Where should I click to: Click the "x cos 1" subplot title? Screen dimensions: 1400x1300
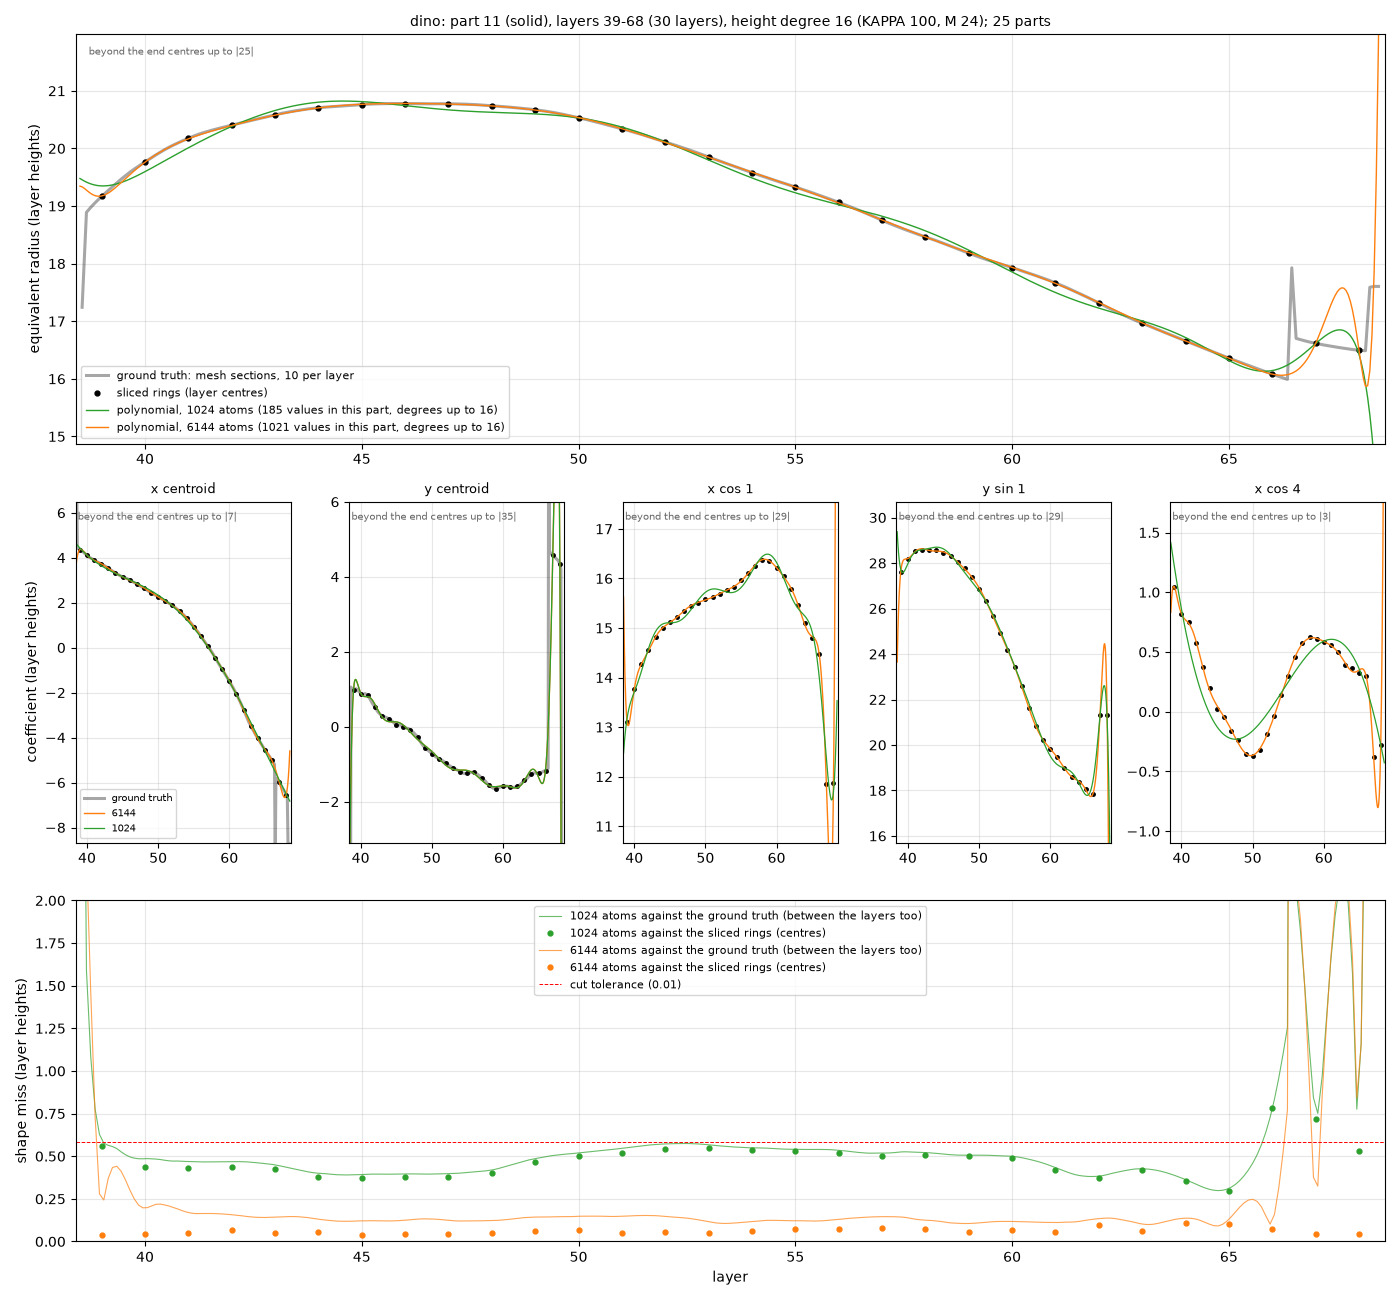[730, 489]
